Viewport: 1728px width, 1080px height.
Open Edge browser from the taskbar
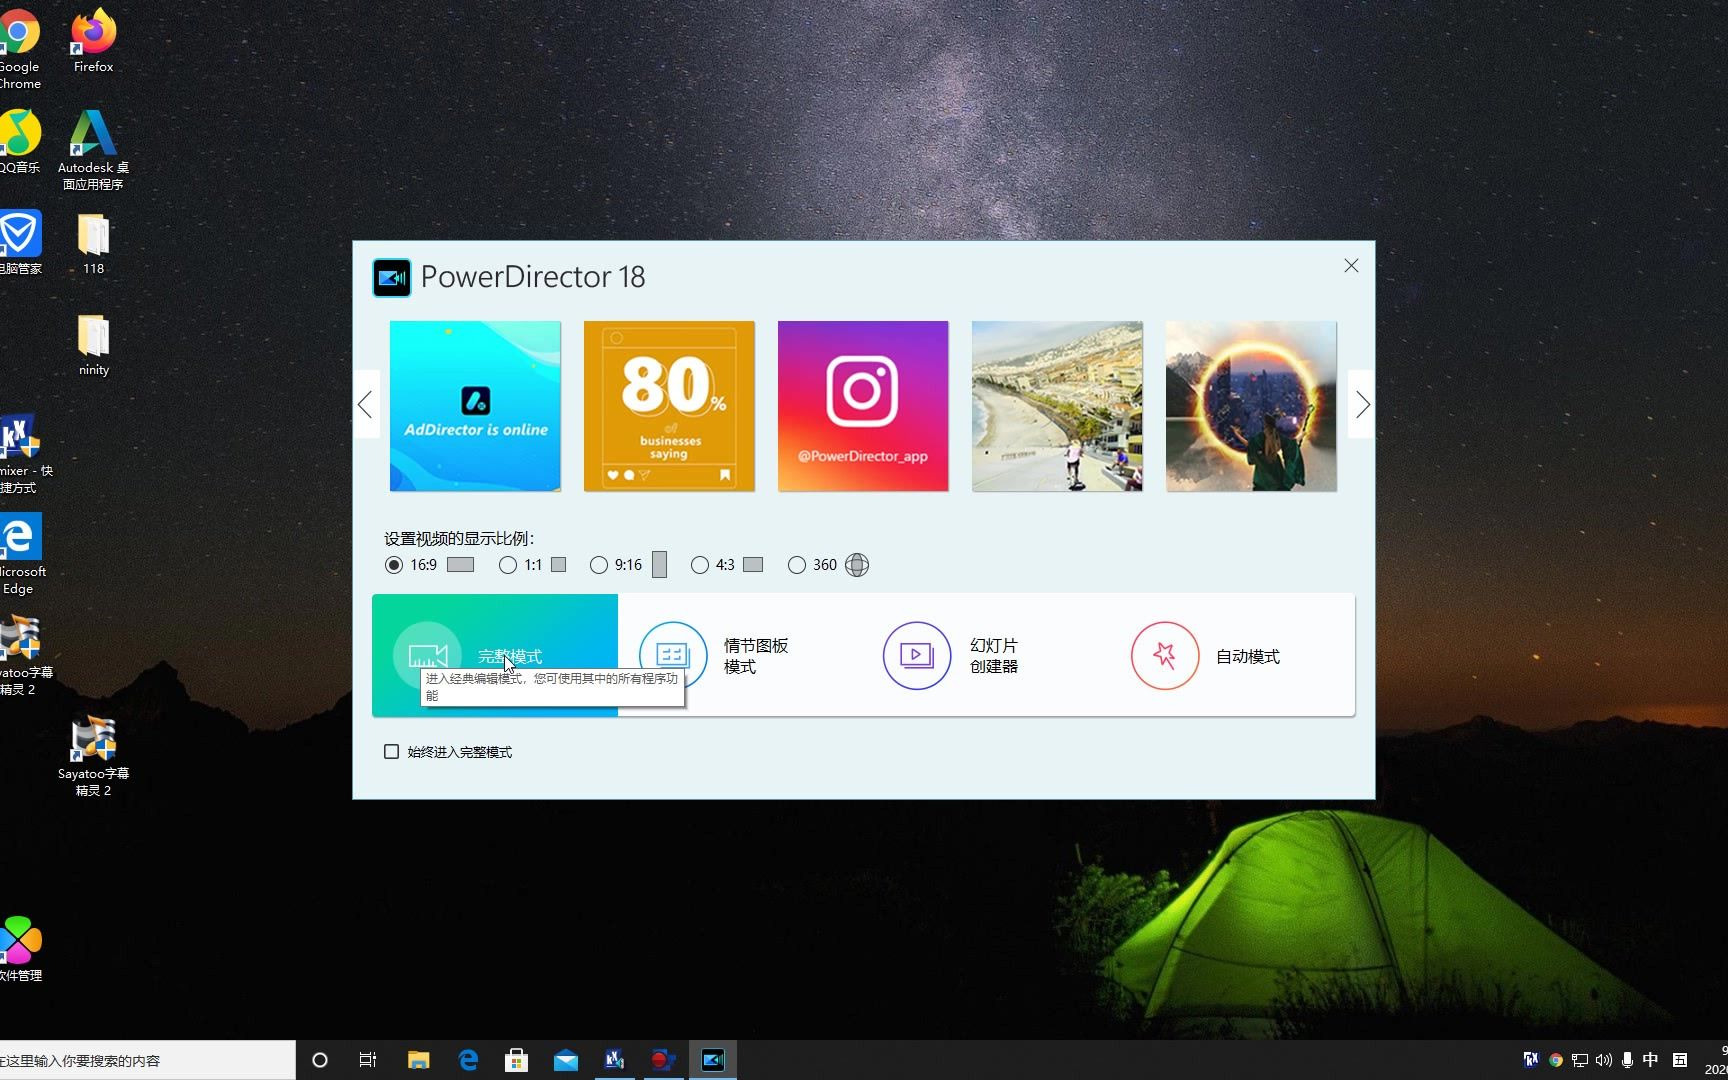click(468, 1060)
